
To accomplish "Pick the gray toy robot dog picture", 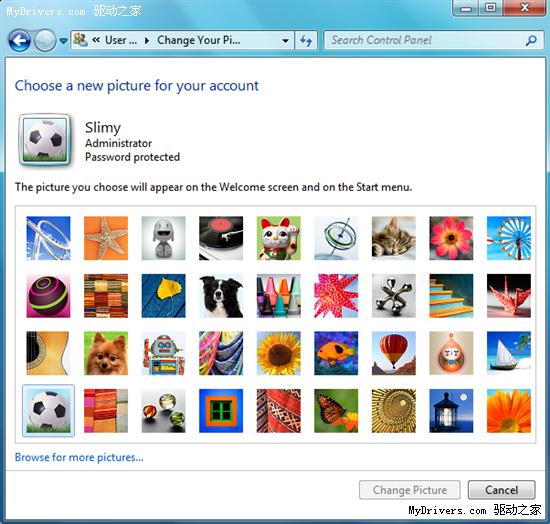I will click(x=163, y=238).
